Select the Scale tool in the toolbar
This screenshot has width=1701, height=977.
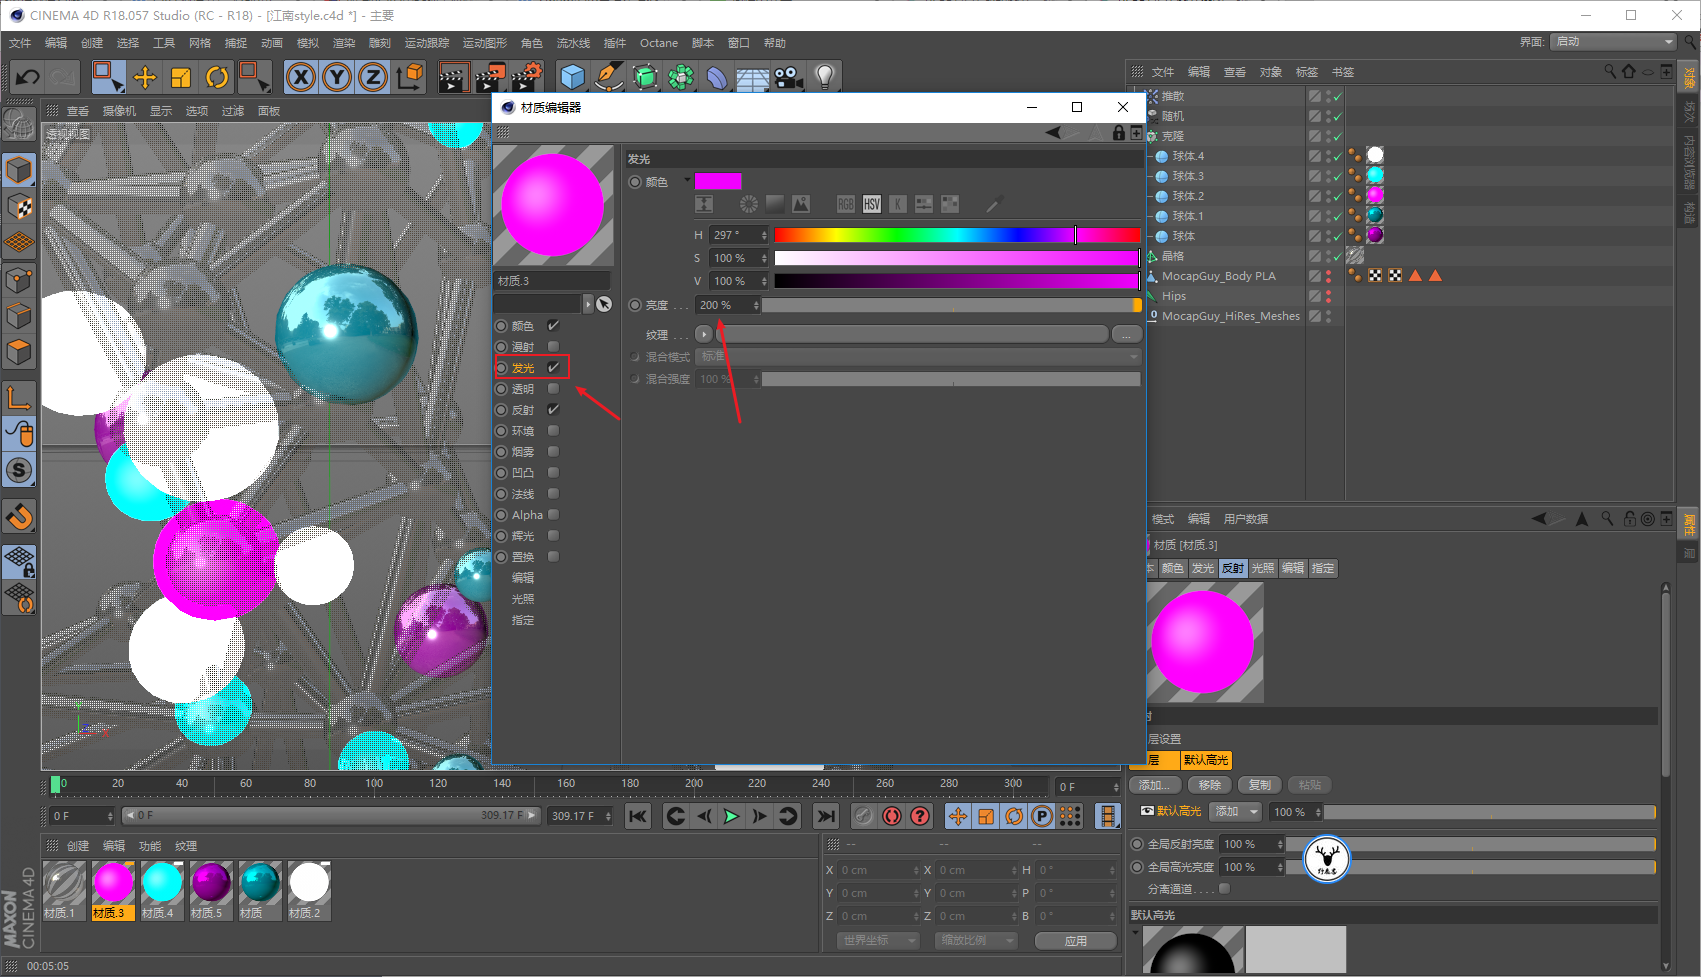pos(181,77)
